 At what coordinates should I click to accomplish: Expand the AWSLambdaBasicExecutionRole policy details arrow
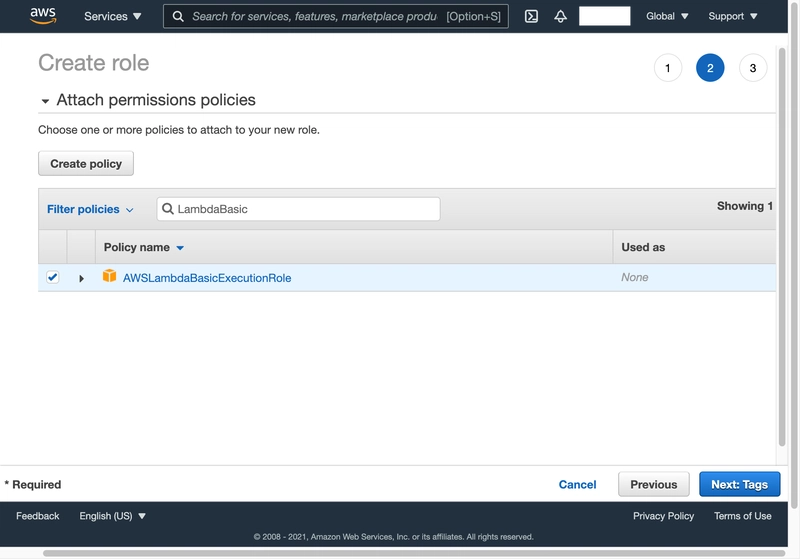(x=81, y=278)
